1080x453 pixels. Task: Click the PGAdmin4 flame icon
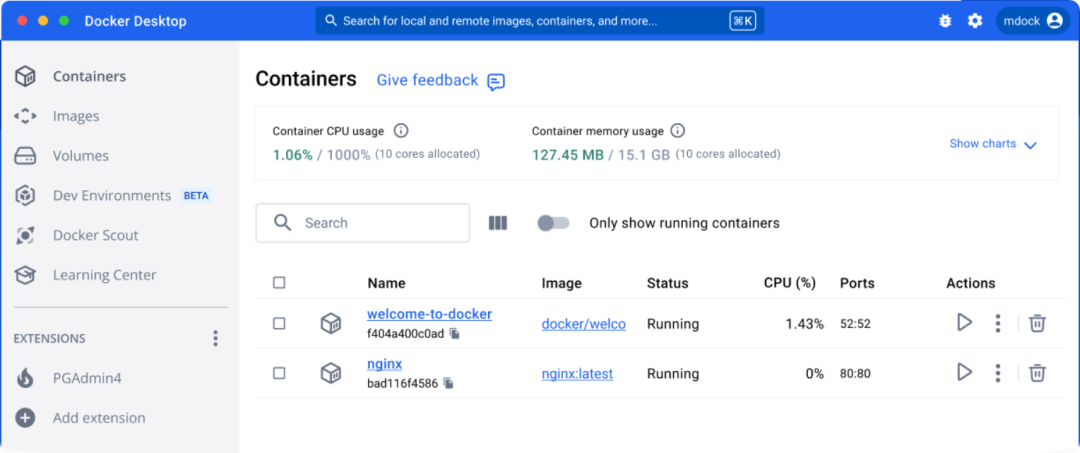point(25,378)
